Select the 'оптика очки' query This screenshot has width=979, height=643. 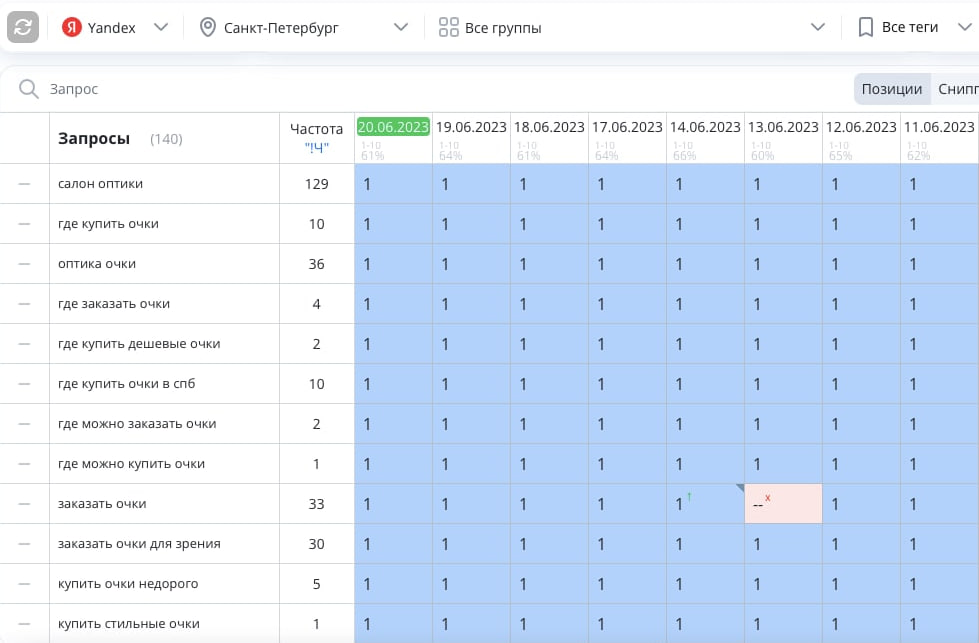(x=97, y=263)
